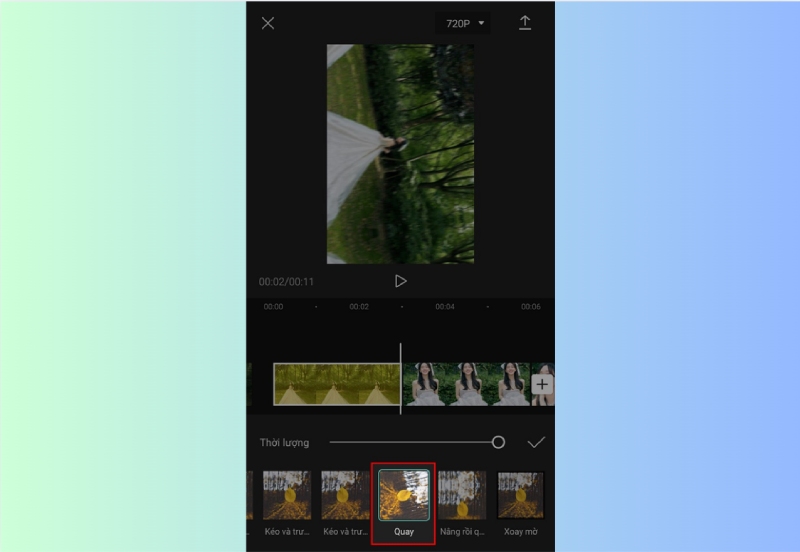Select the second Kéo và trư... animation
The width and height of the screenshot is (800, 552).
[345, 496]
